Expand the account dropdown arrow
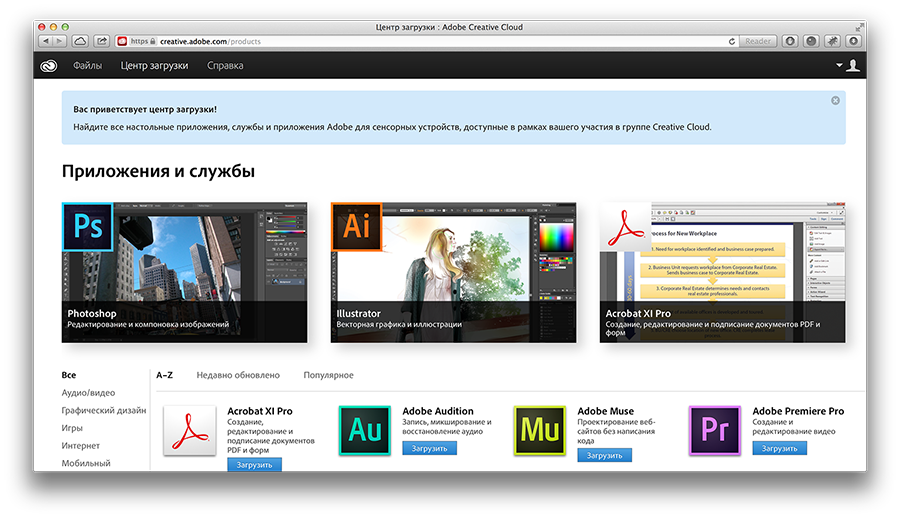Image resolution: width=900 pixels, height=518 pixels. pyautogui.click(x=839, y=65)
